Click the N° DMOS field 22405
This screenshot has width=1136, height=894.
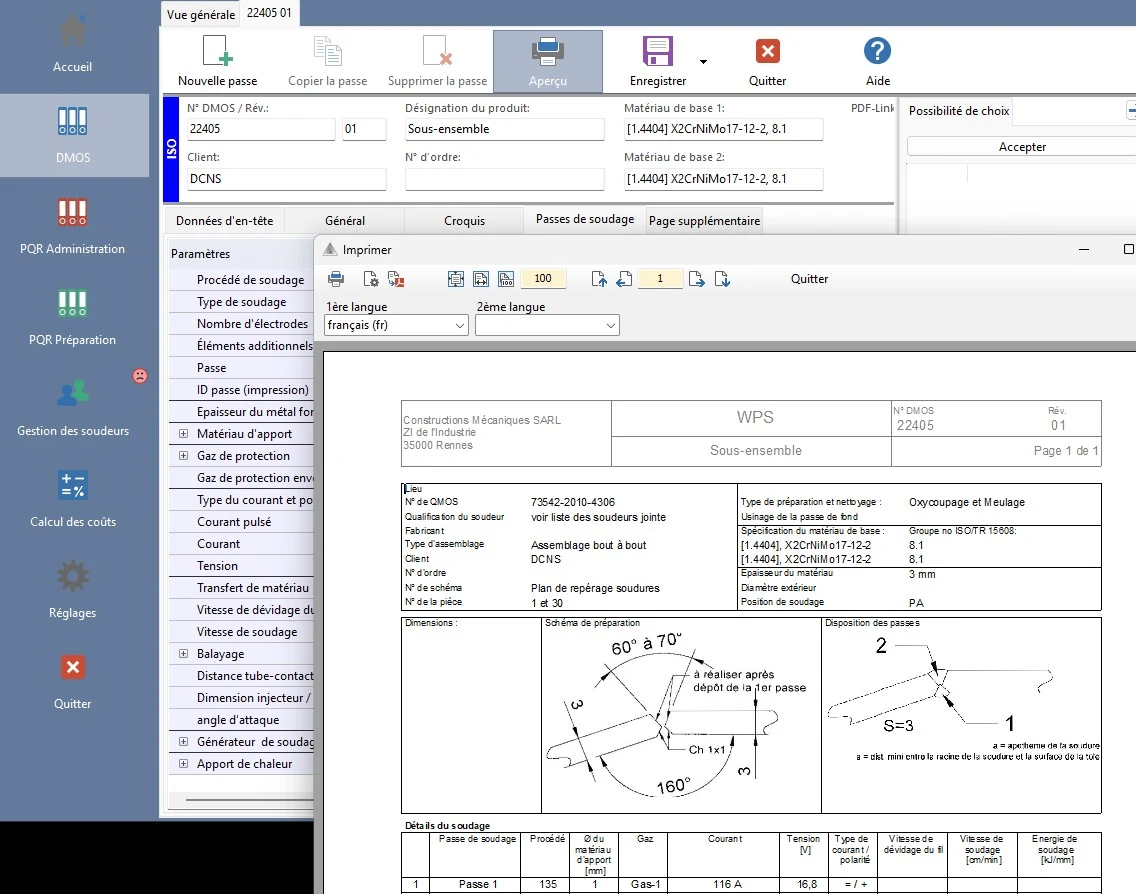click(261, 129)
